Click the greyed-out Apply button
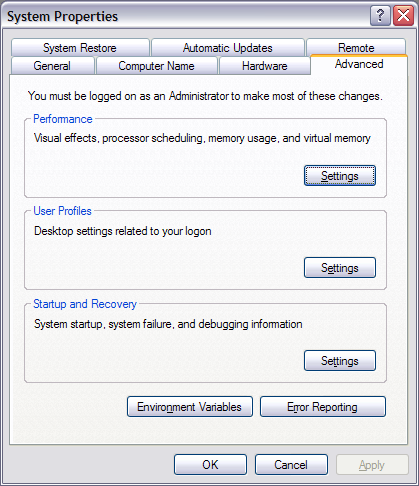419x486 pixels. click(x=372, y=465)
